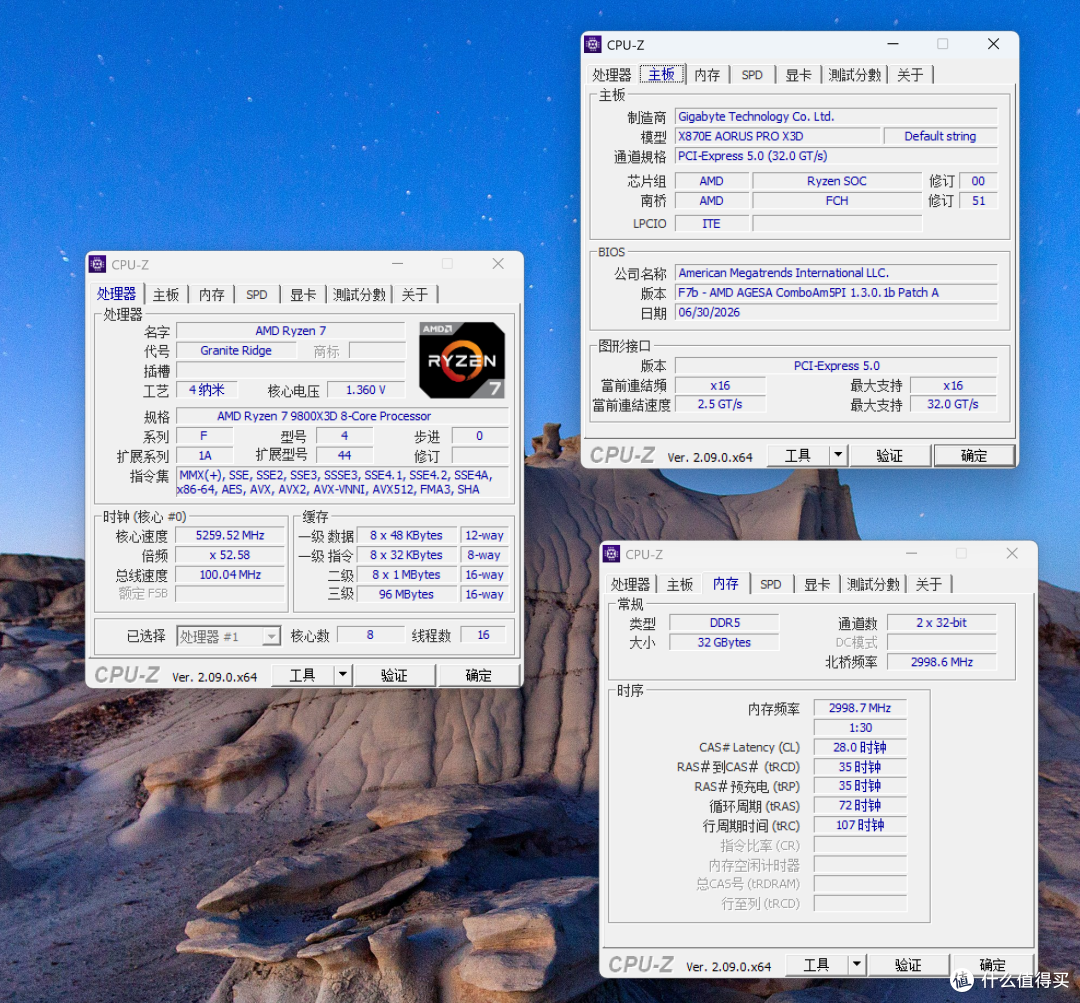Select 处理器 tab in the processor window
This screenshot has width=1080, height=1003.
116,293
